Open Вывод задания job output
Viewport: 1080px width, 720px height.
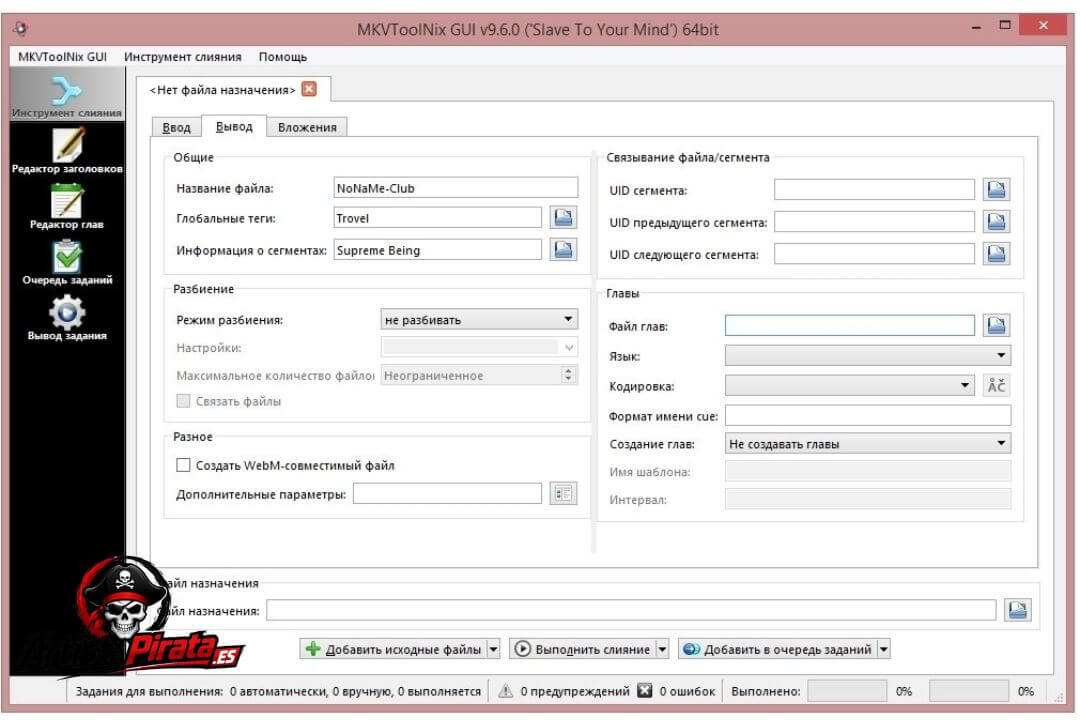pyautogui.click(x=67, y=318)
